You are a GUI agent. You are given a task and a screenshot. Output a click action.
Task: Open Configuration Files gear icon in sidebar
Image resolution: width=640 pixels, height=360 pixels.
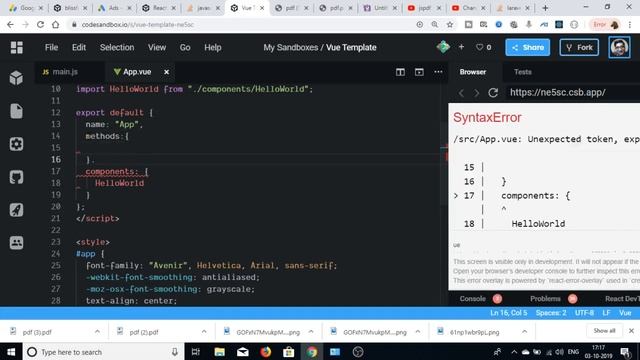coord(16,144)
